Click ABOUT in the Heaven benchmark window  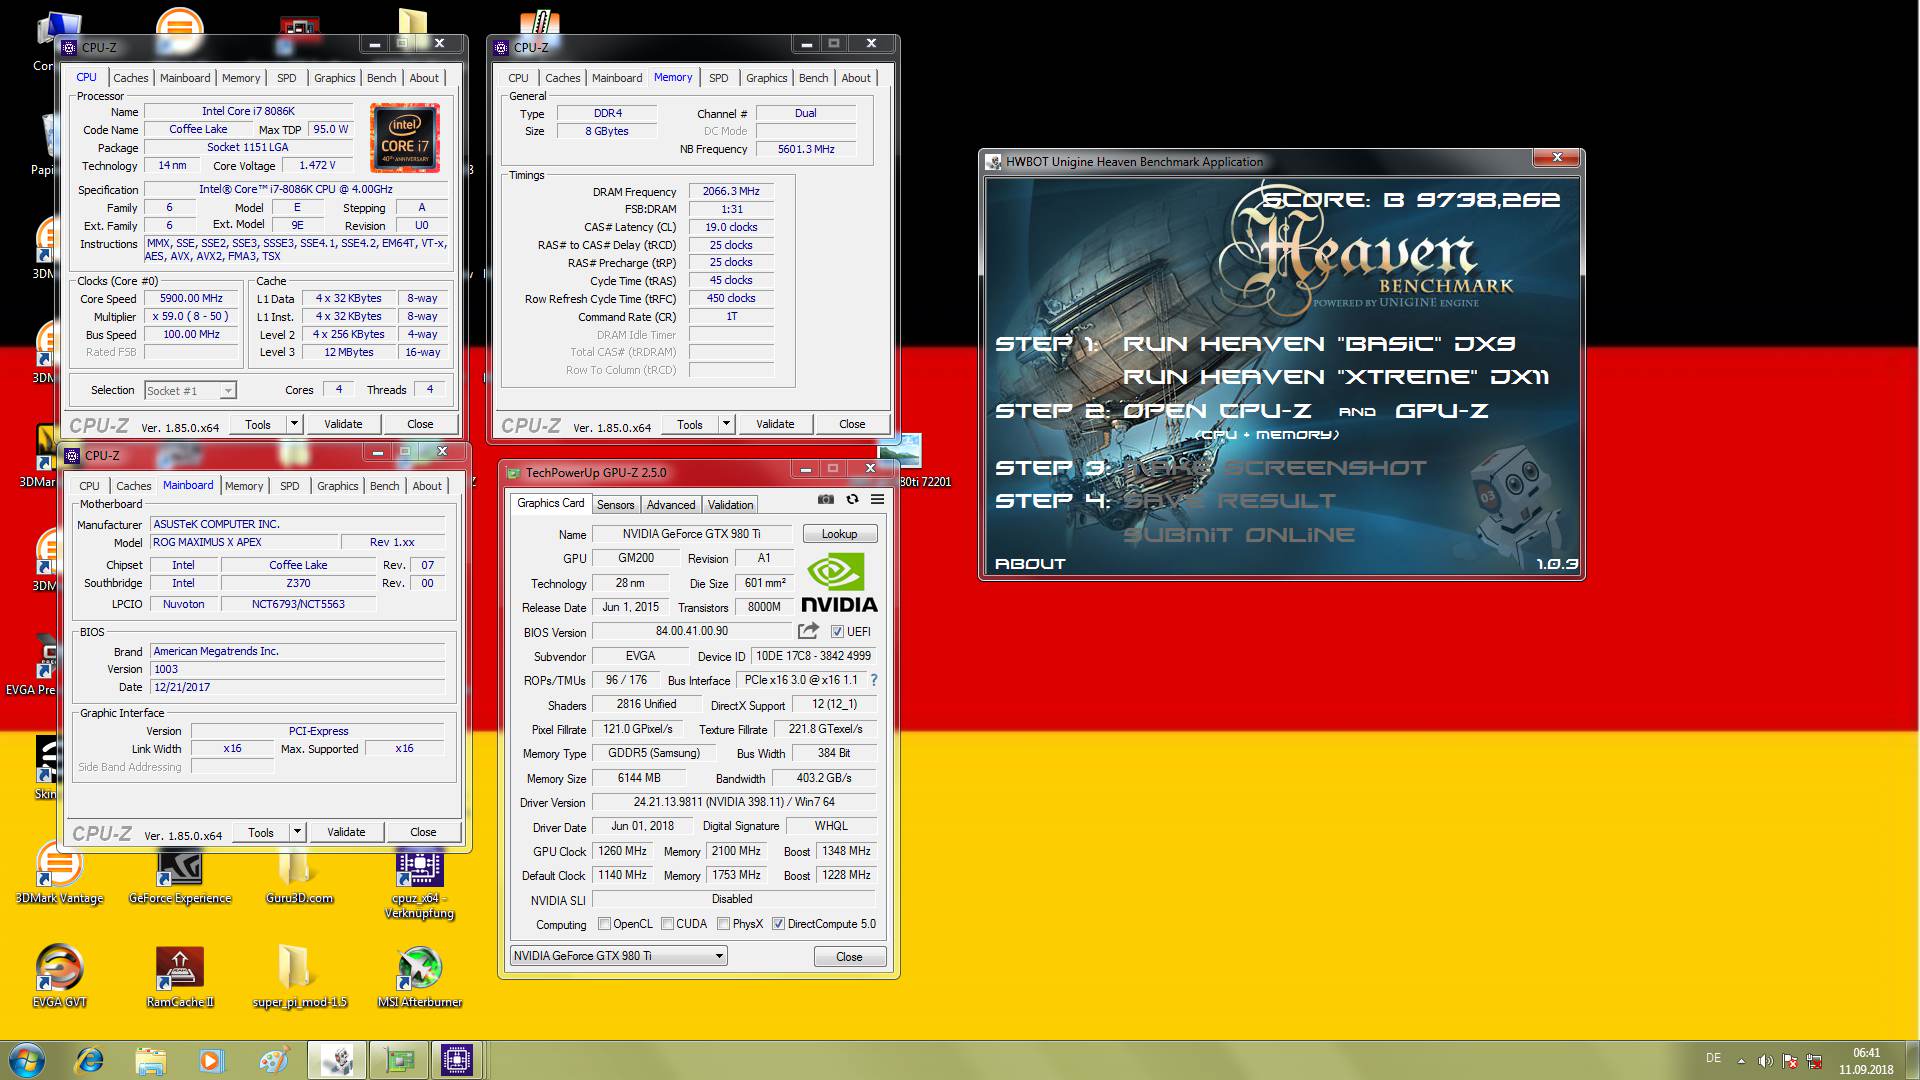coord(1030,564)
